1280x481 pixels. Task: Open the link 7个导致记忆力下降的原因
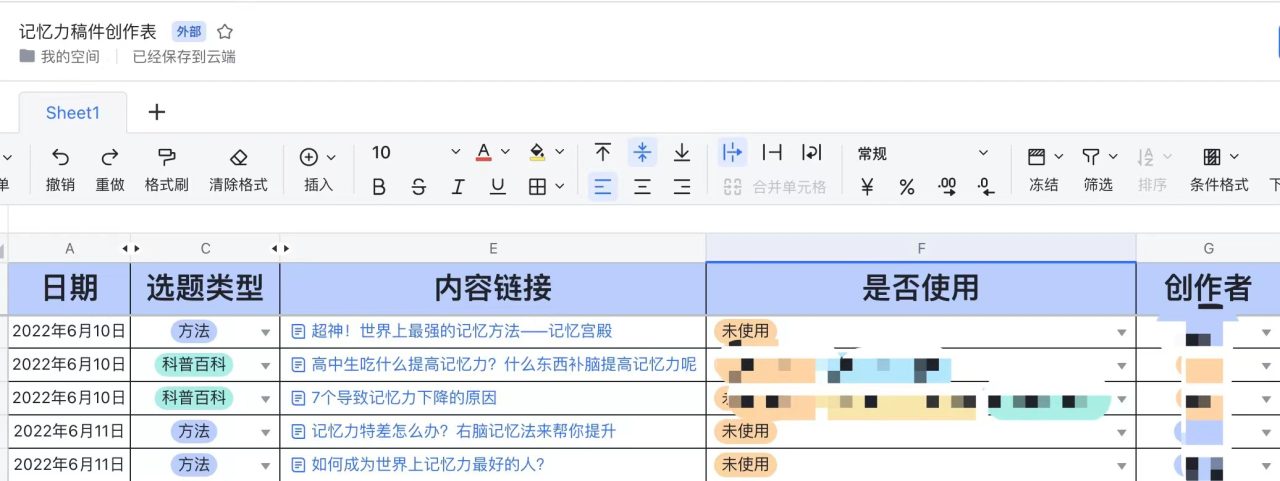[x=403, y=398]
